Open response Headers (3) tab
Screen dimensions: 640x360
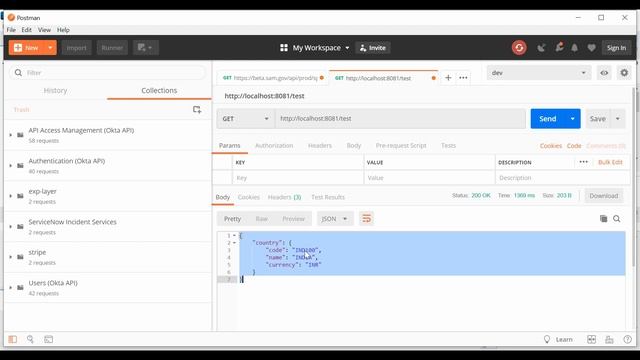284,197
